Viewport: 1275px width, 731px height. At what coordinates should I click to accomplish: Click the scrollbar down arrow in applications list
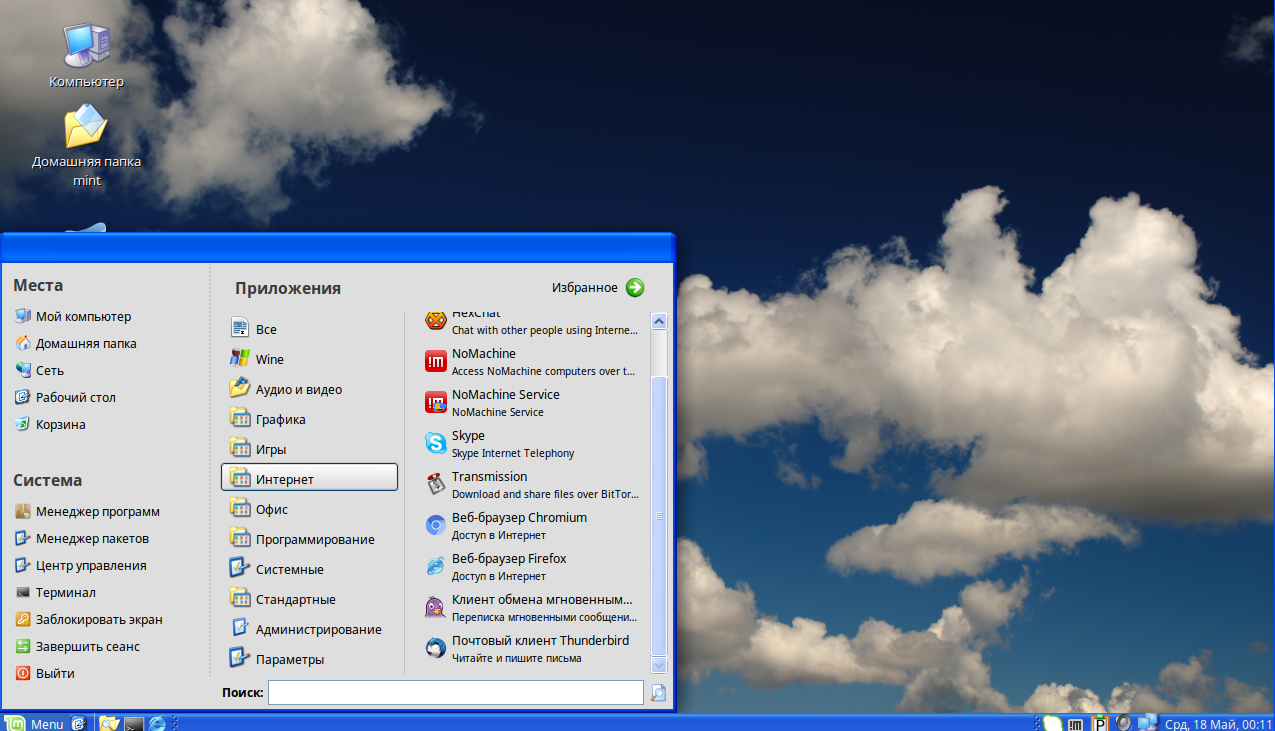click(x=658, y=665)
